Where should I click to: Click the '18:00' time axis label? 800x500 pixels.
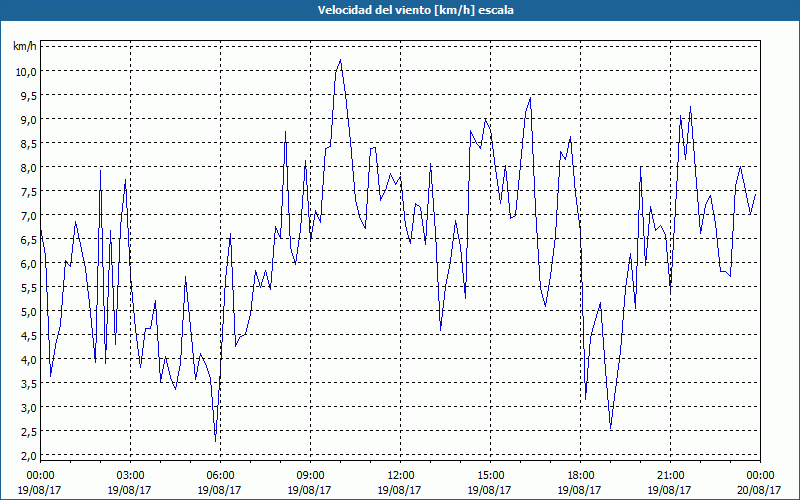point(581,476)
